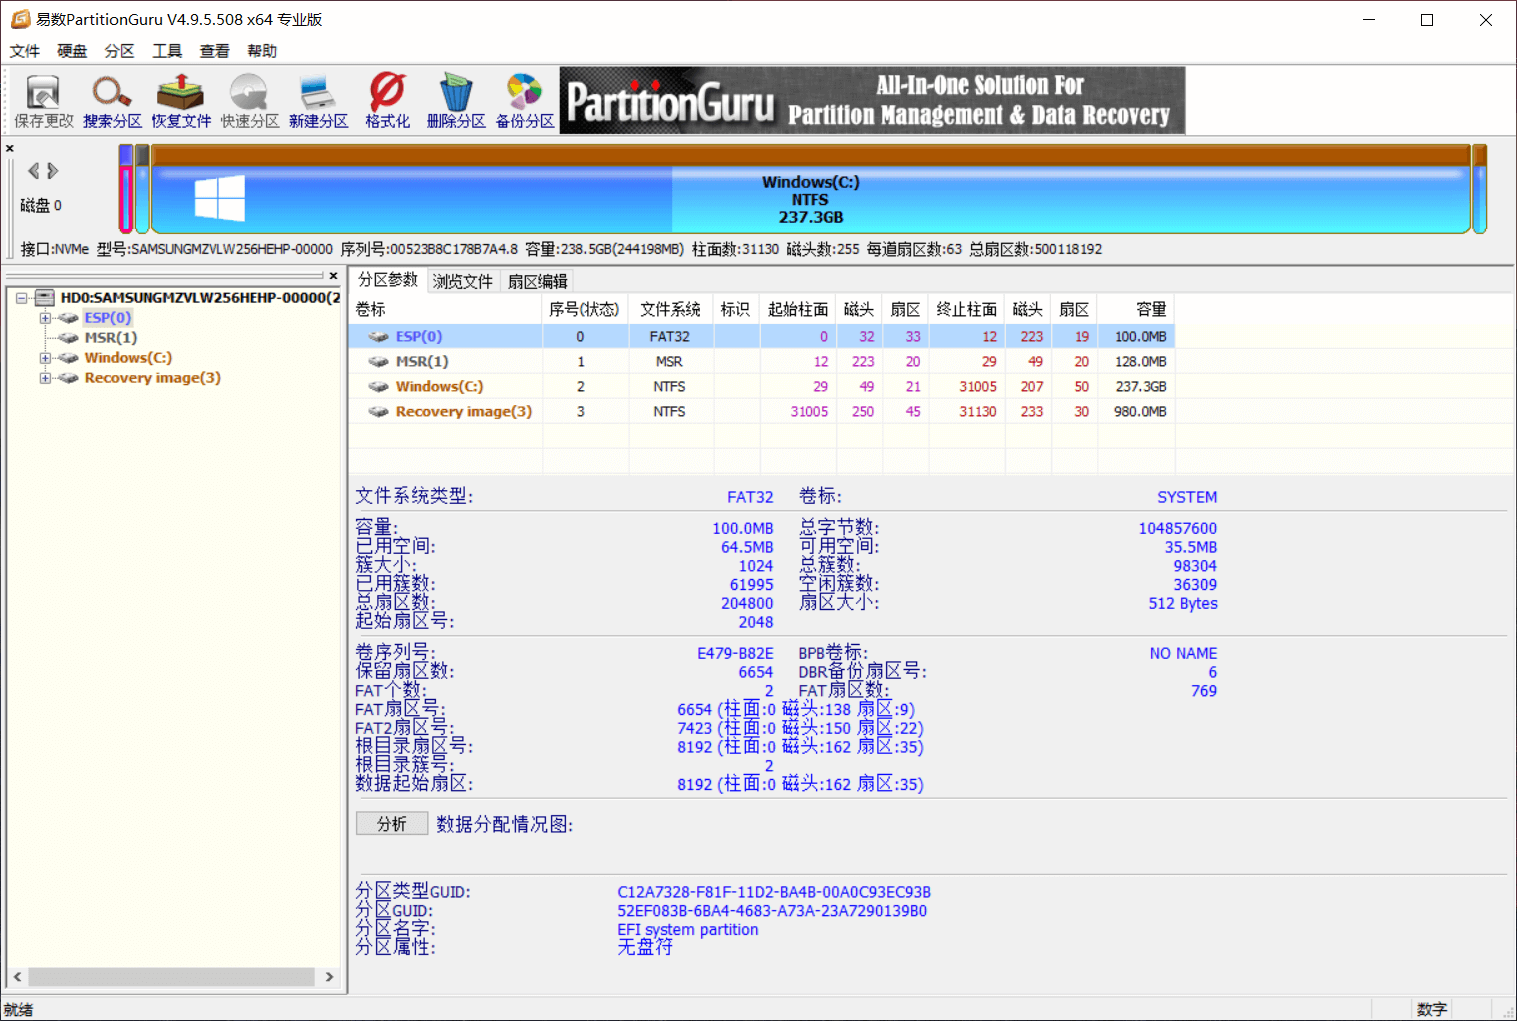
Task: Select the MSR(1) row in partition table
Action: [761, 362]
